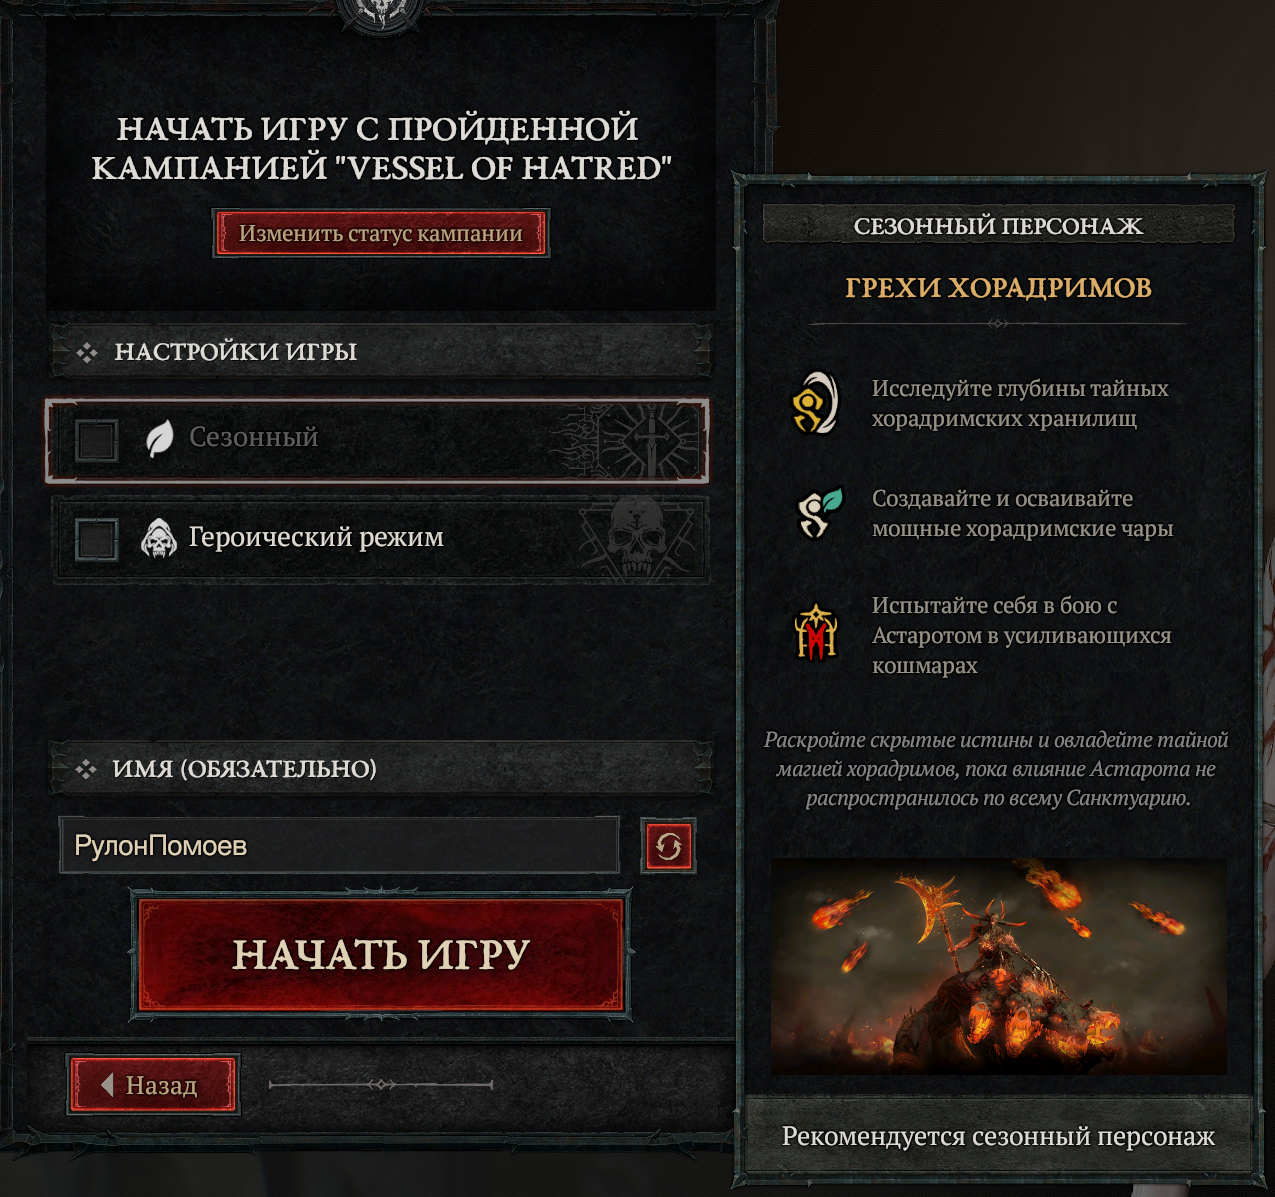Click the skull emblem in the hardcore row
Screen dimensions: 1275x1197
(637, 540)
